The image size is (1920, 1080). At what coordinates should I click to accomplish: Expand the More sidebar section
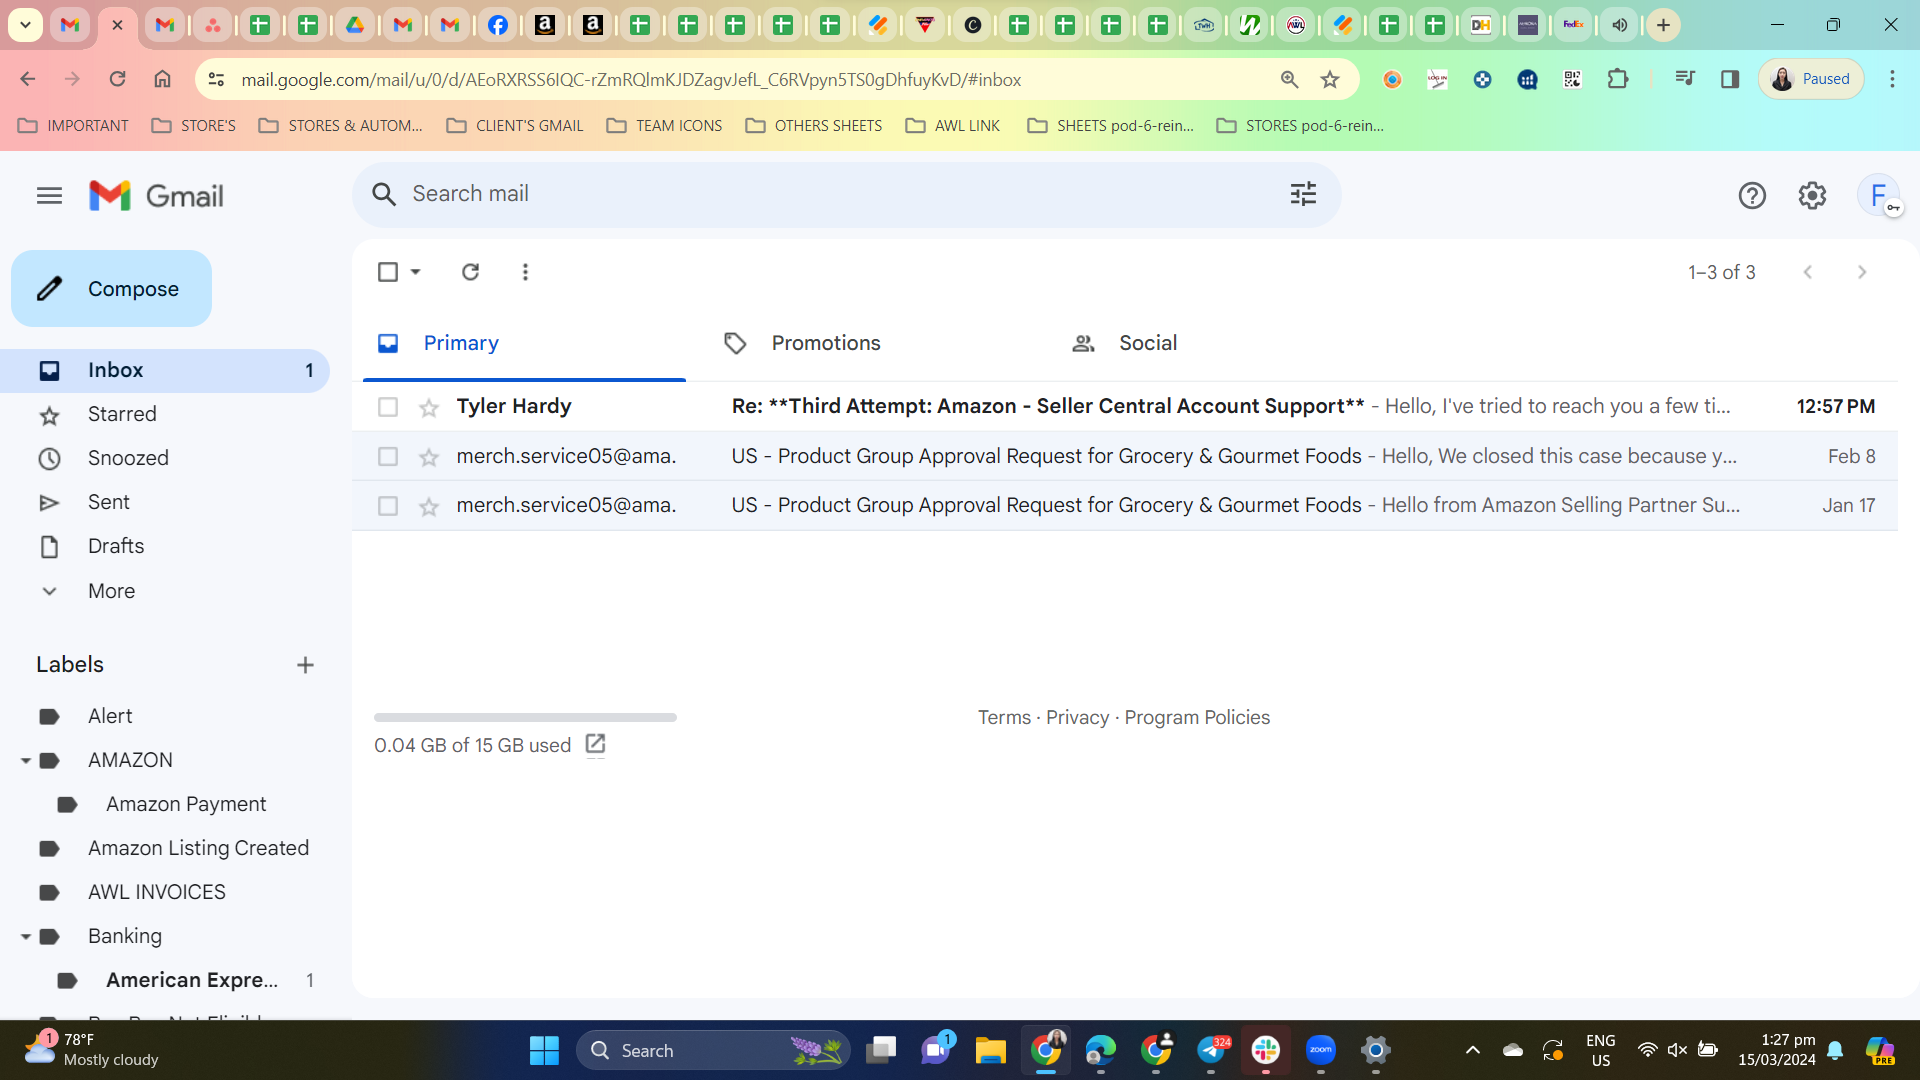pos(111,591)
